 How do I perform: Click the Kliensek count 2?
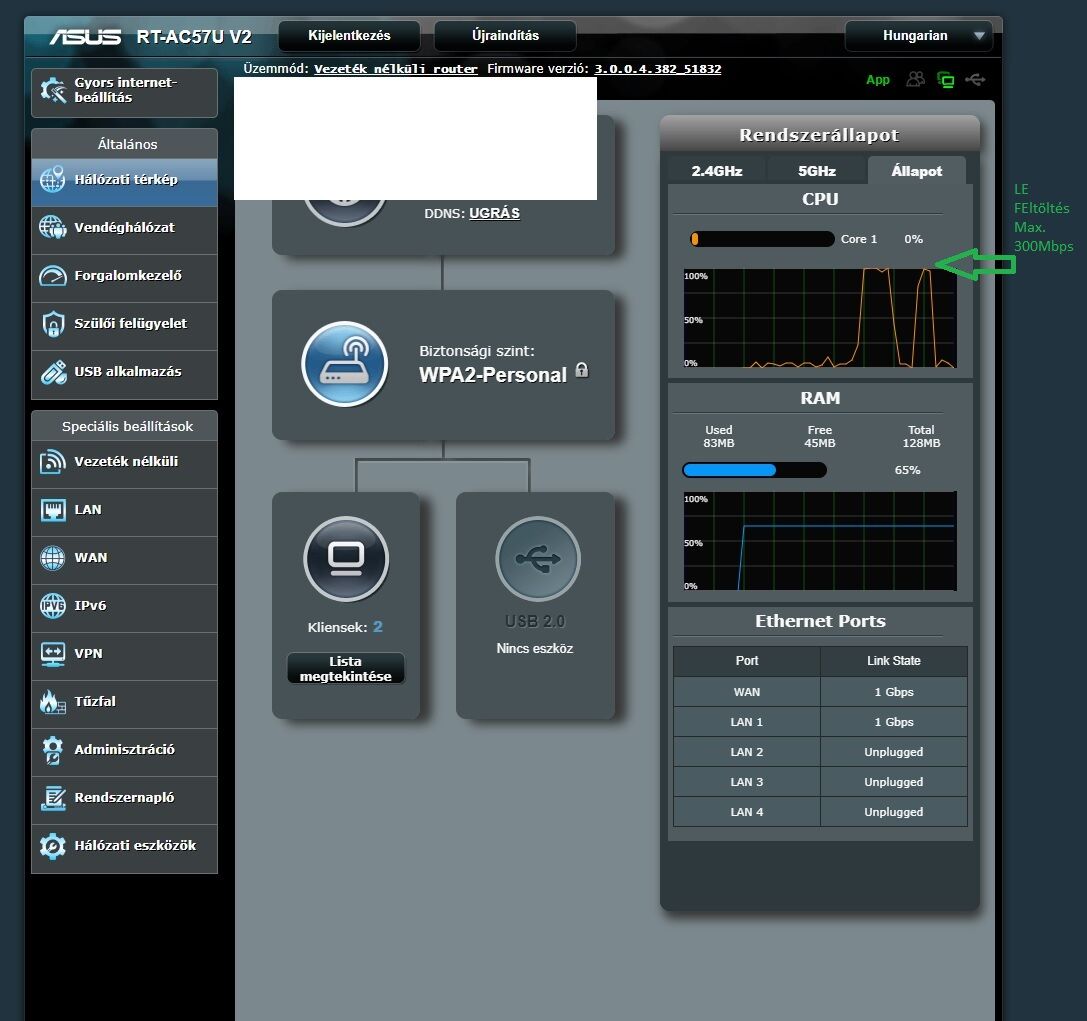pos(378,627)
